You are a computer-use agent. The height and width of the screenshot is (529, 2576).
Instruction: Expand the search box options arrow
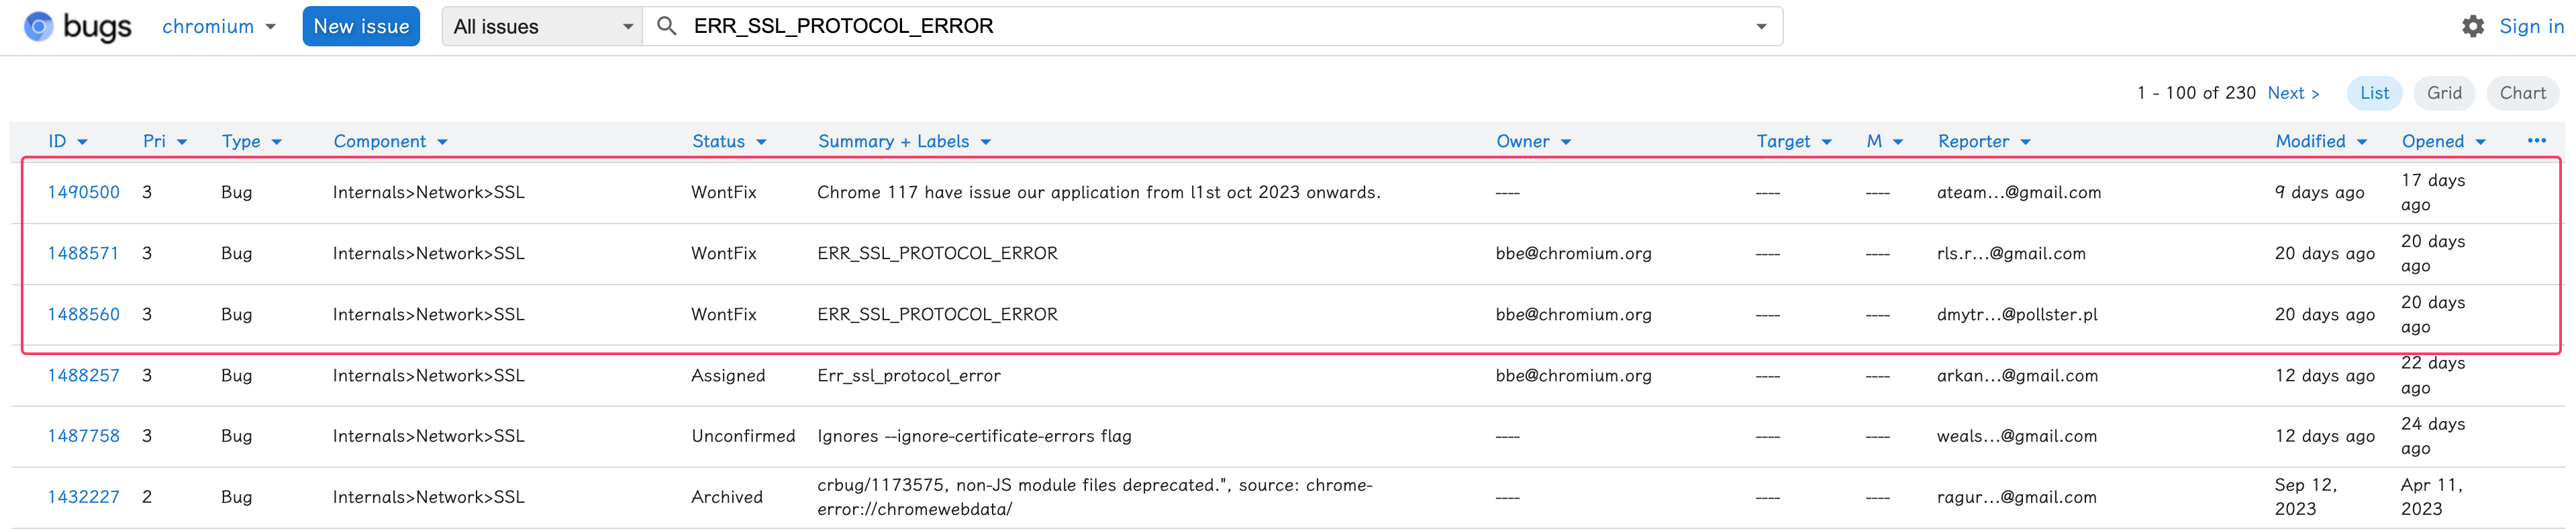point(1761,27)
